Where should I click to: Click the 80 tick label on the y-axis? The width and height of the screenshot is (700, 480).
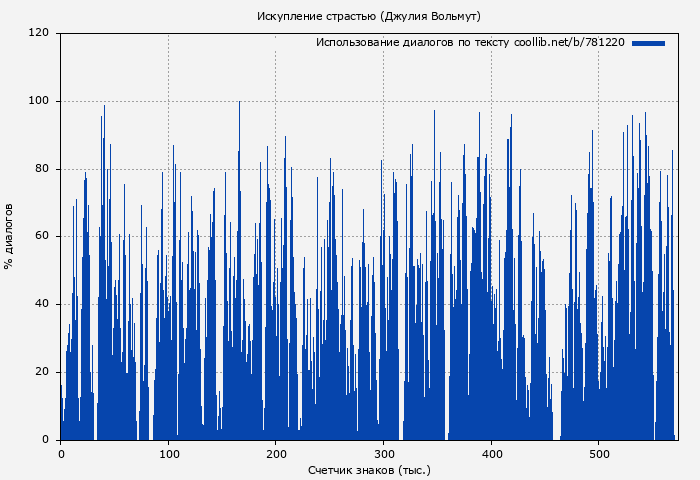(x=42, y=169)
